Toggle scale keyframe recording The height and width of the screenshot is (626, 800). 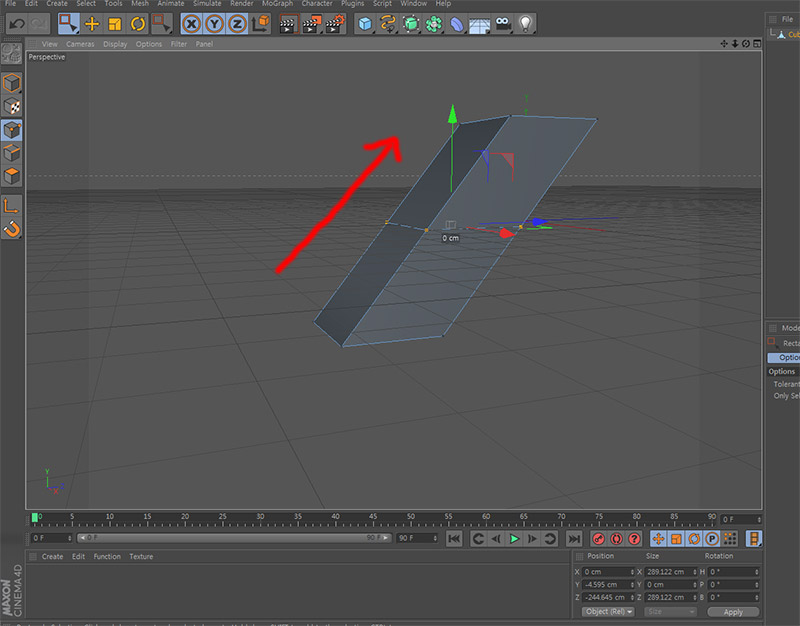point(676,539)
